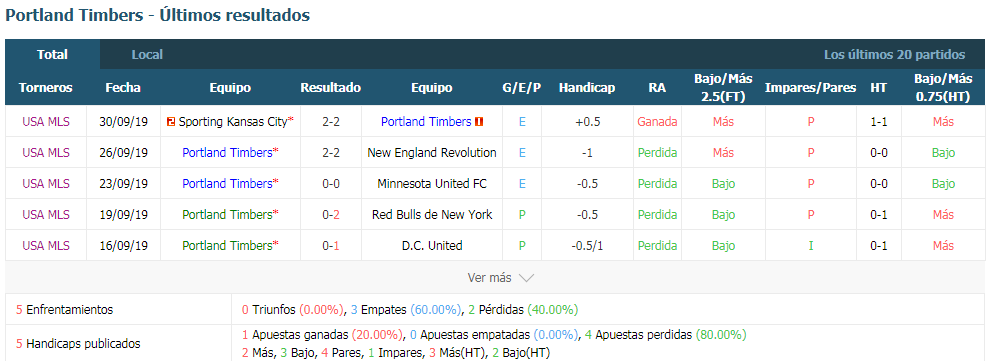Image resolution: width=994 pixels, height=361 pixels.
Task: Click the USA MLS link dated 30/09/19
Action: pos(46,122)
